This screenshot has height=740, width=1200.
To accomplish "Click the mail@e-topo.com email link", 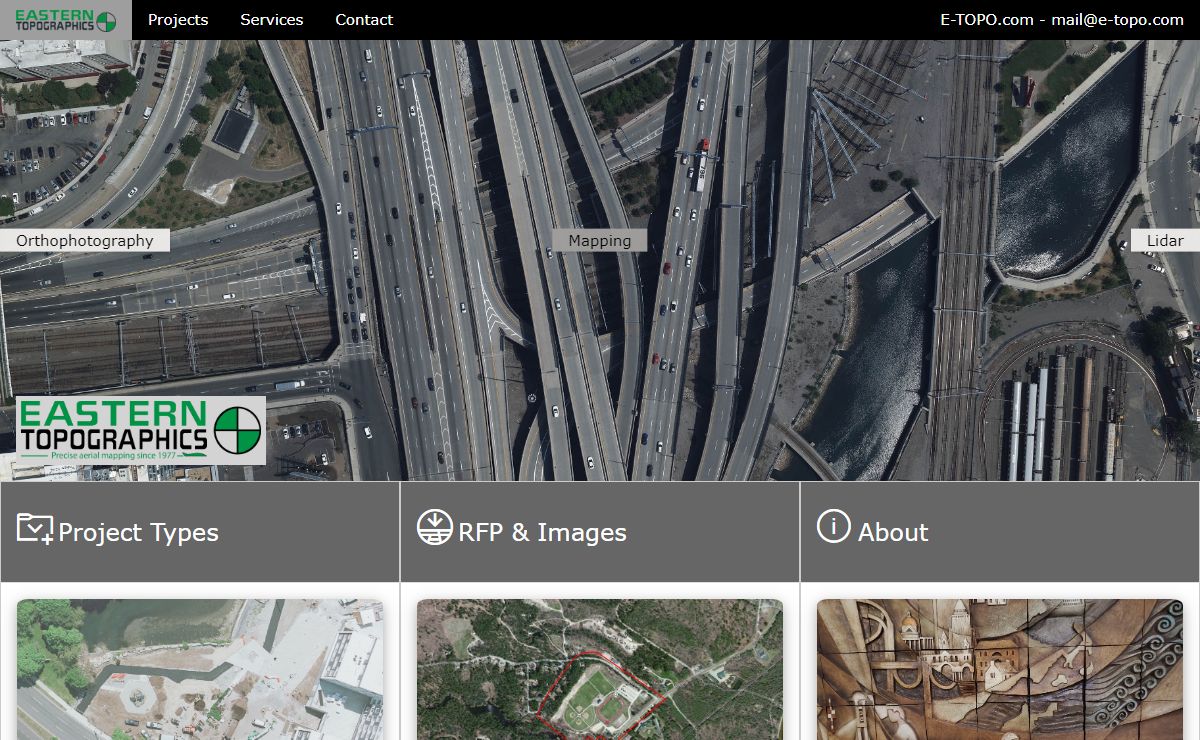I will [1117, 20].
